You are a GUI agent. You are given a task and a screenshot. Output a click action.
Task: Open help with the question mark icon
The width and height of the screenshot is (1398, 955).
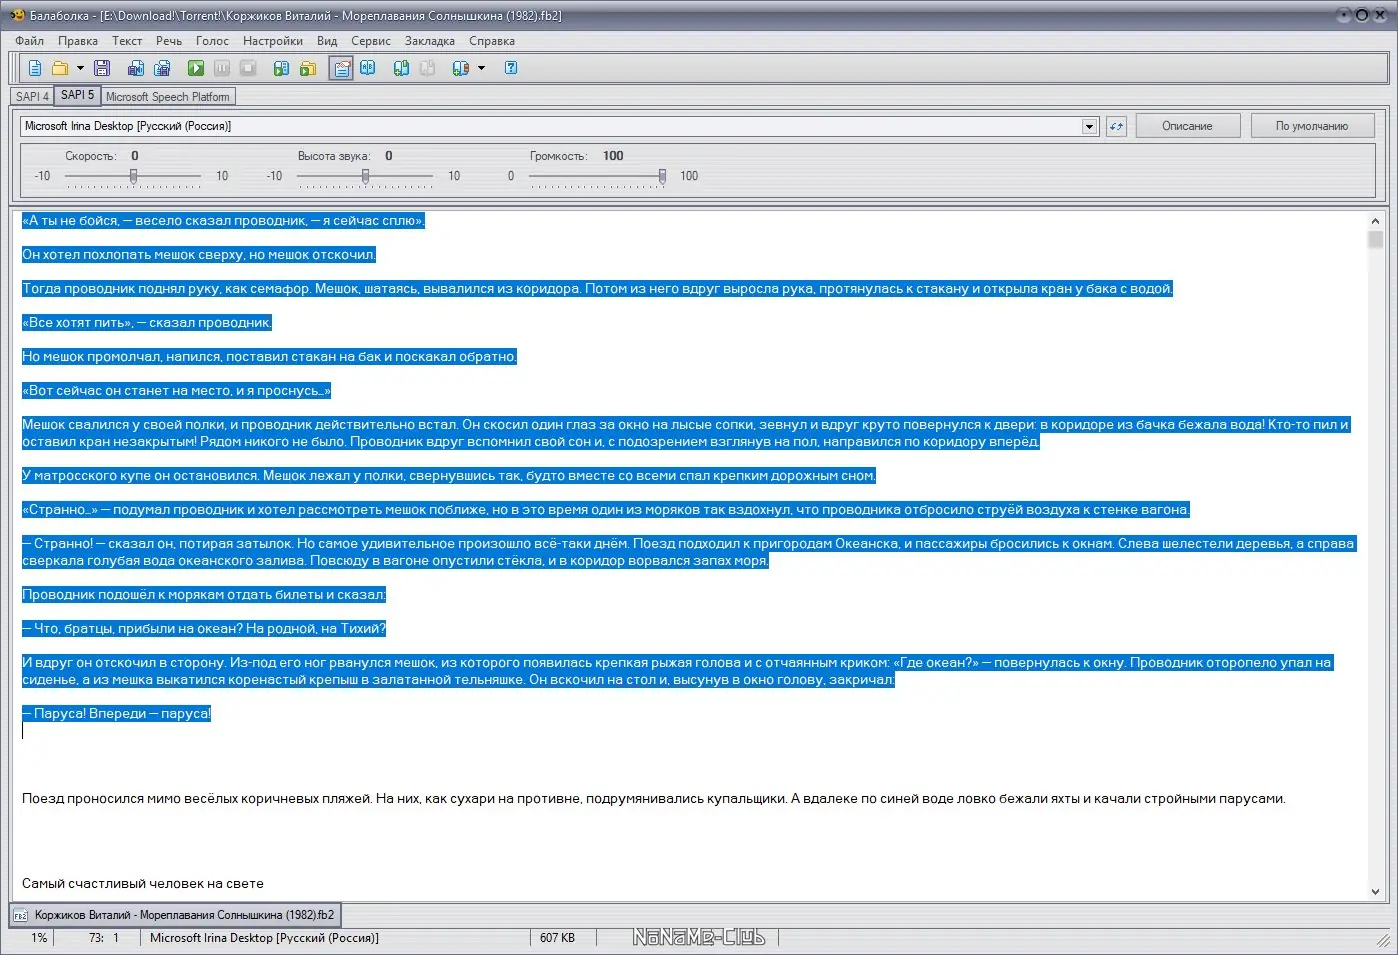click(511, 68)
